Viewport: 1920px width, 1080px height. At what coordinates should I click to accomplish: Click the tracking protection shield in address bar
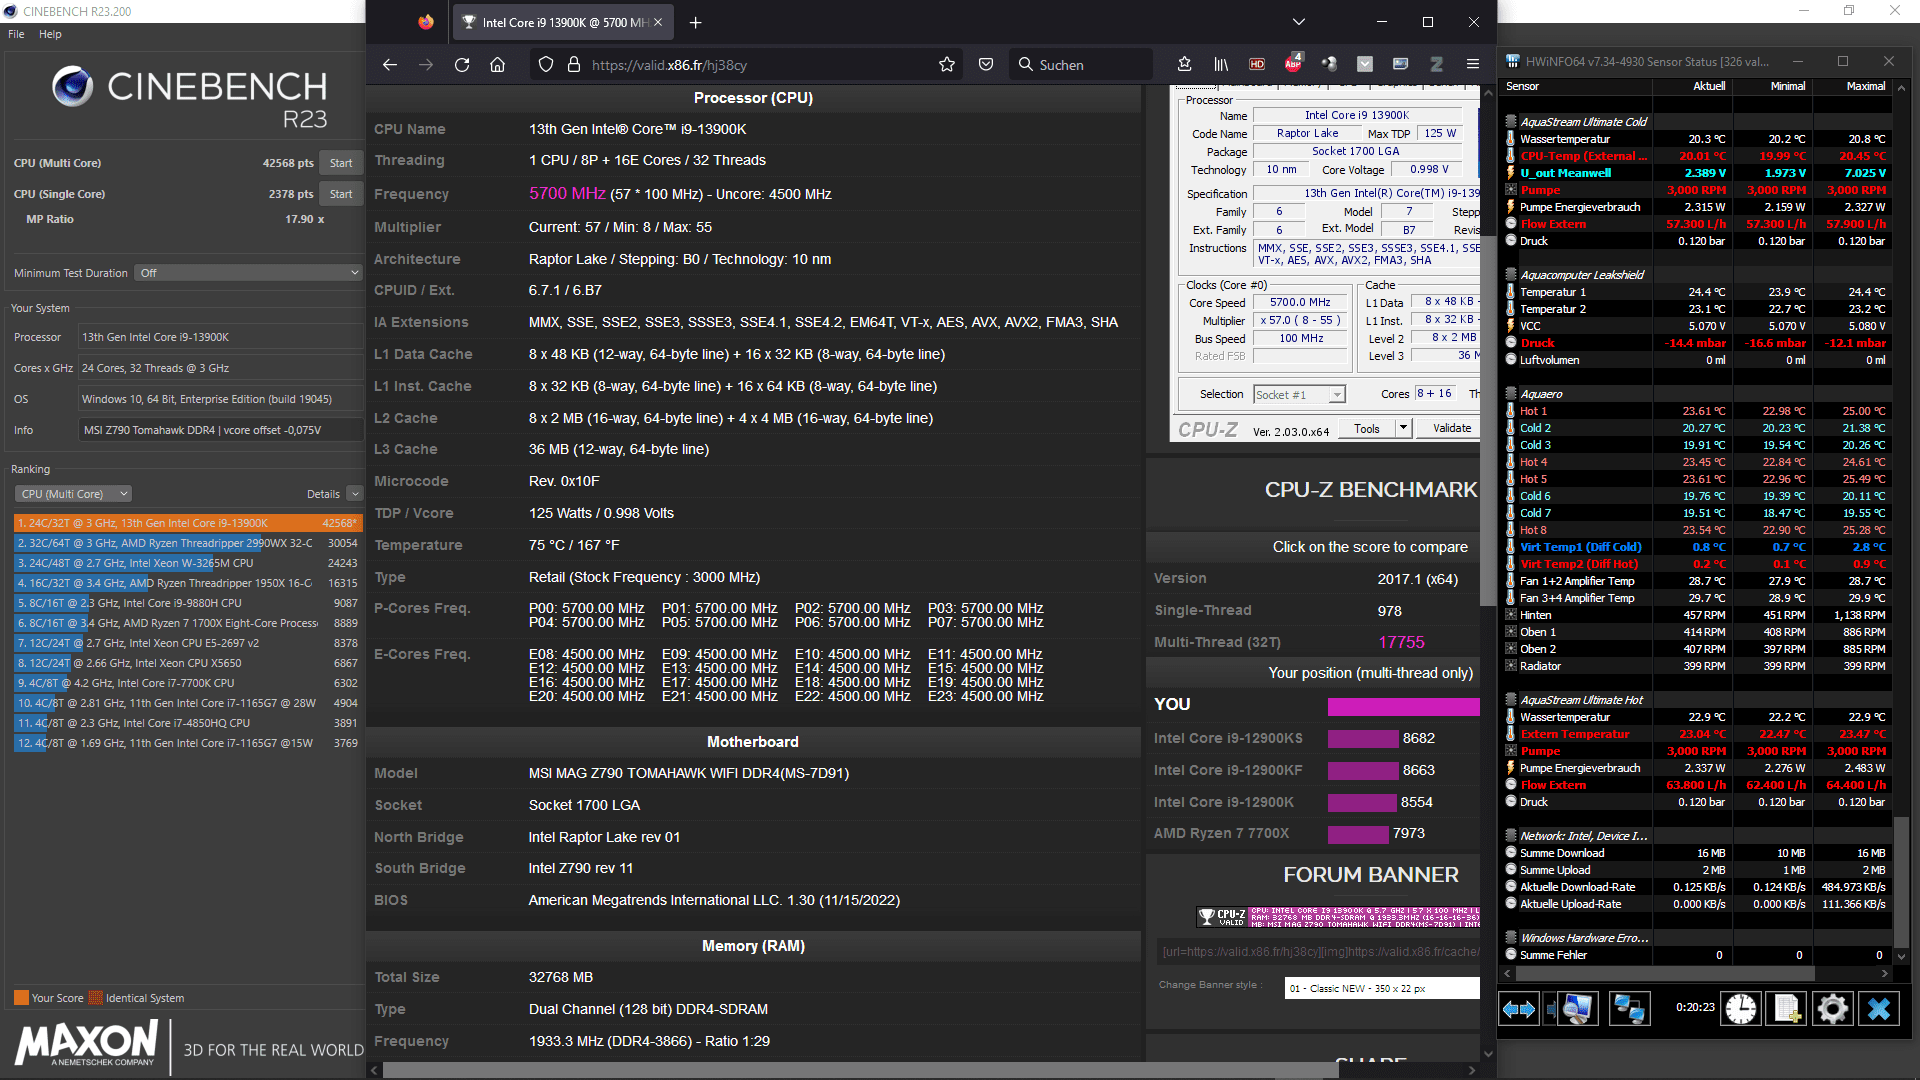[546, 65]
